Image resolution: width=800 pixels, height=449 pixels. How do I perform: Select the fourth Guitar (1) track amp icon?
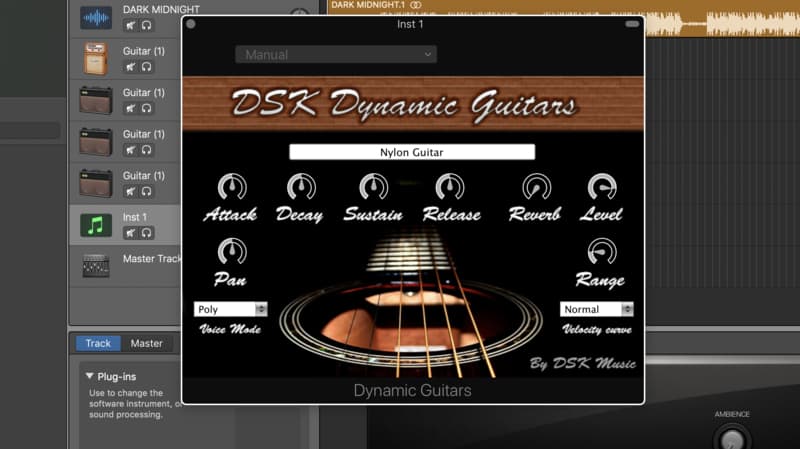click(x=96, y=183)
